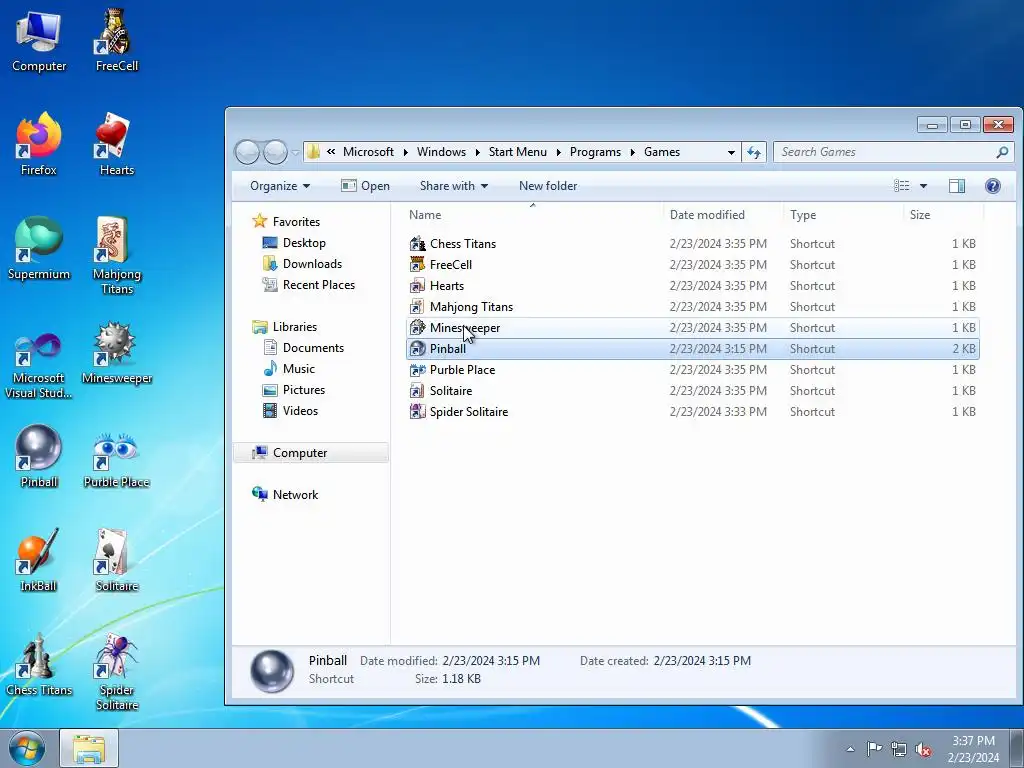Open the view options dropdown arrow
Screen dimensions: 1024x768
(923, 186)
